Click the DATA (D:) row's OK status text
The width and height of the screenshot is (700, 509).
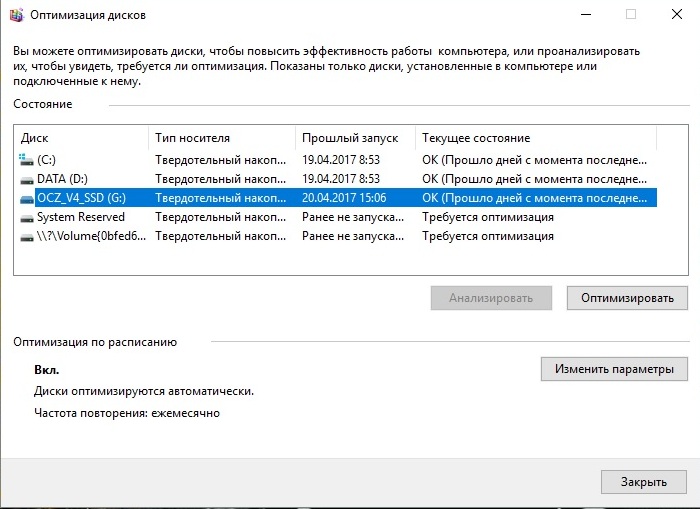(x=534, y=179)
